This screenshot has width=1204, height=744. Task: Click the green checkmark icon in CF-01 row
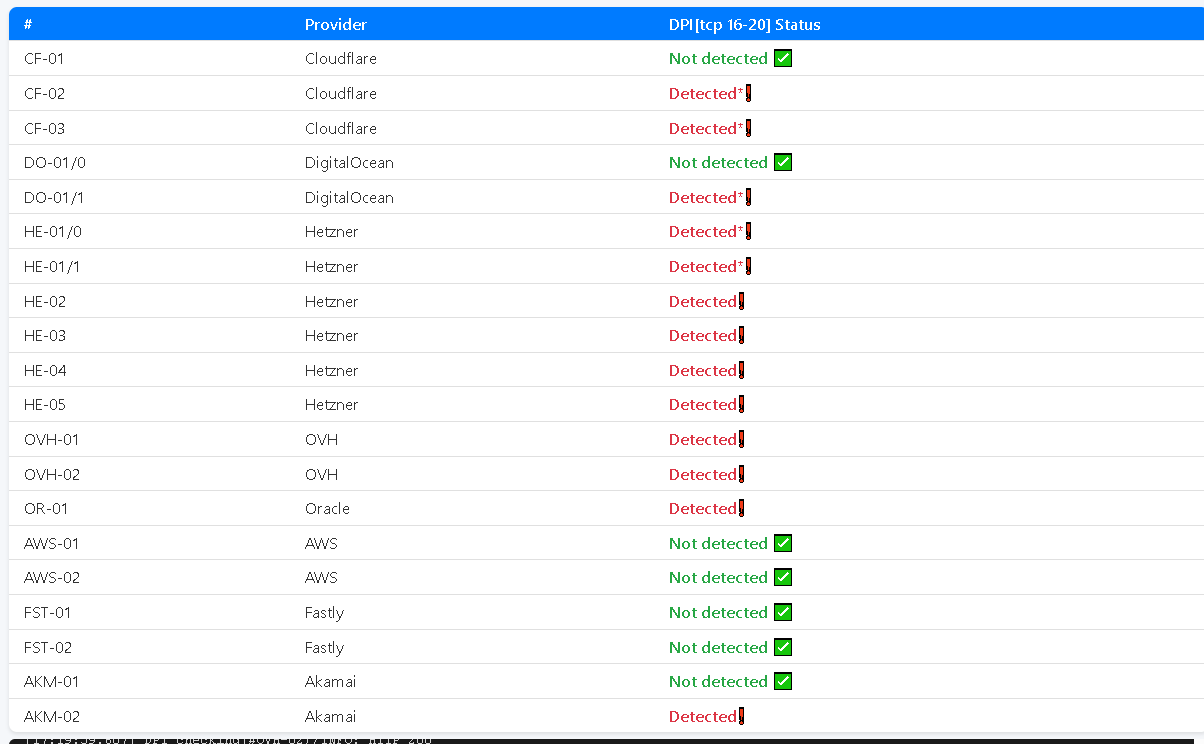tap(783, 59)
